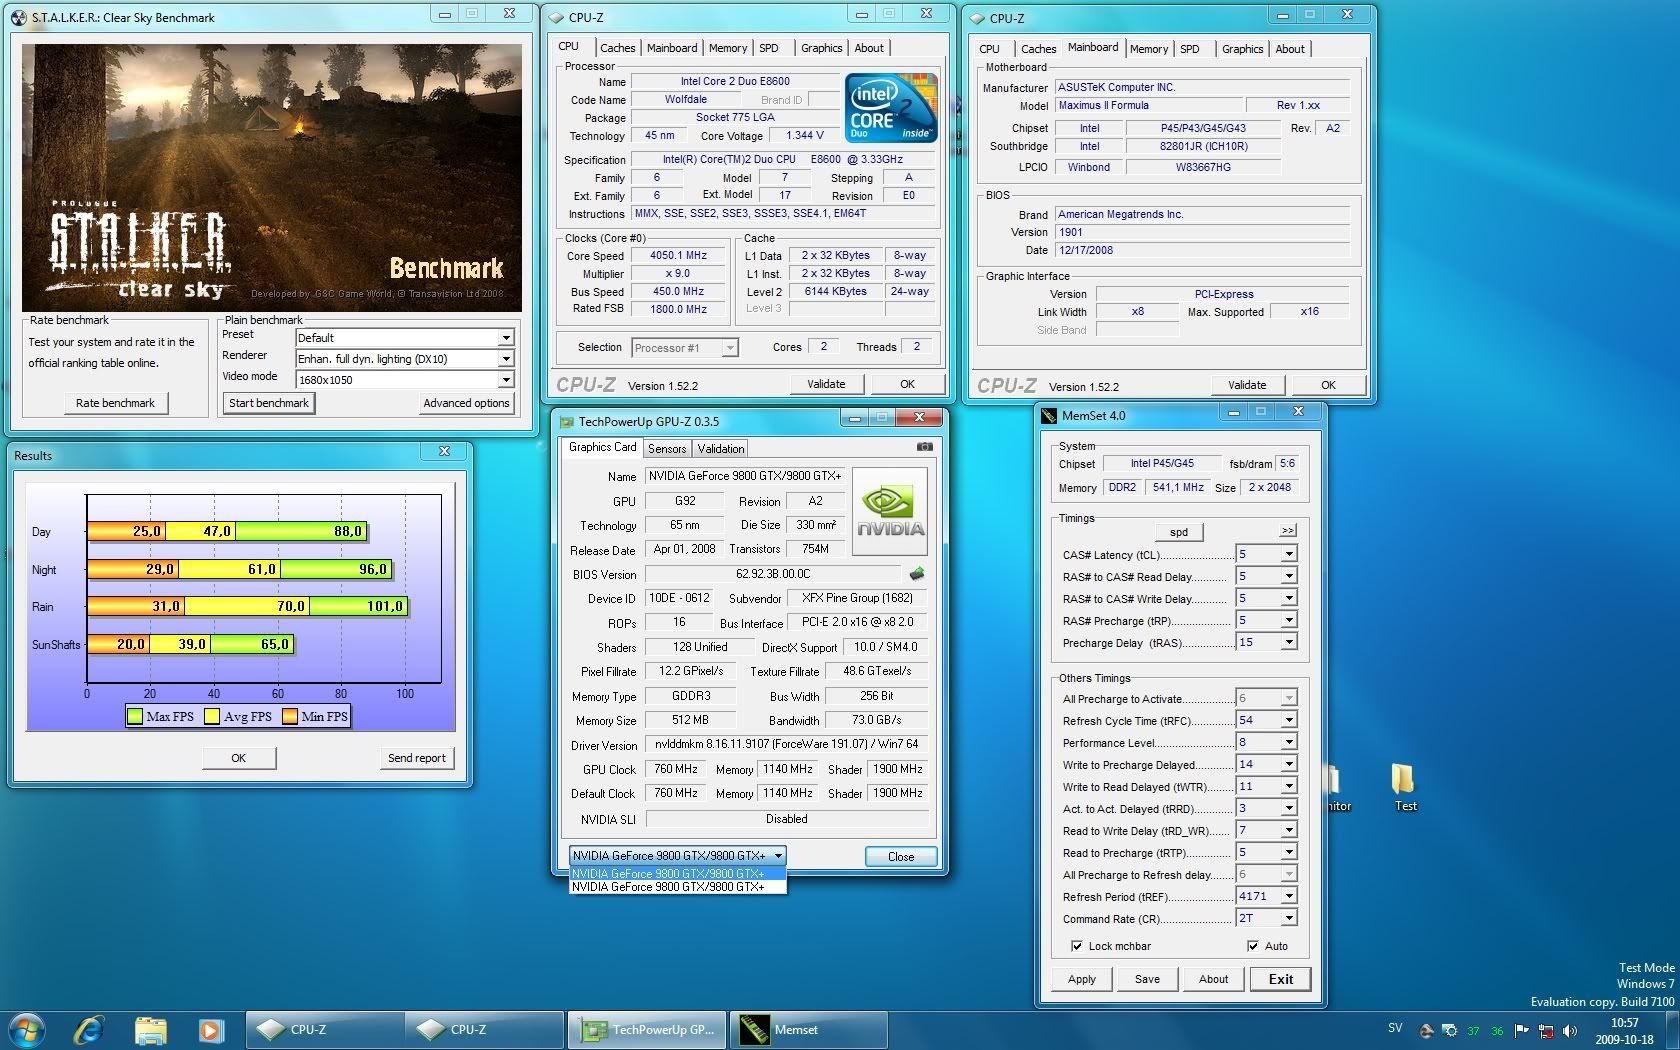Launch Internet Explorer from the taskbar

pos(90,1030)
